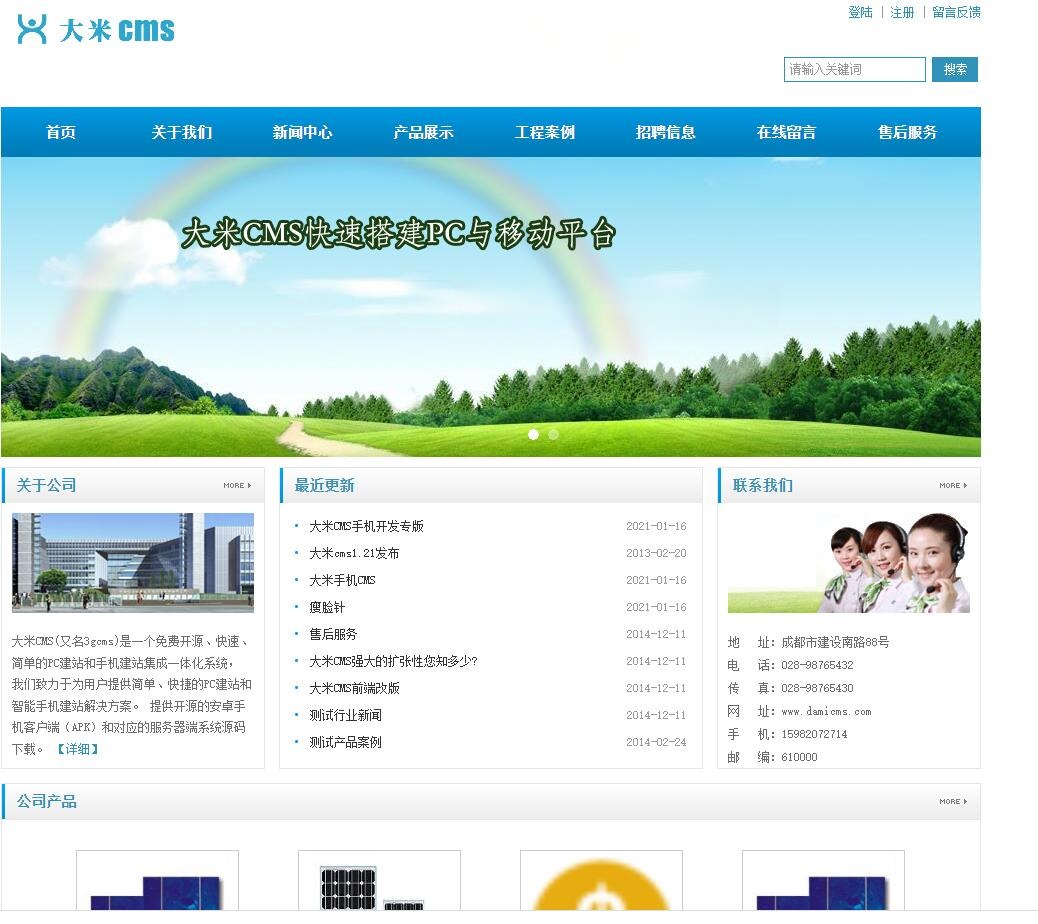The image size is (1038, 924).
Task: Open the 首页 navigation menu item
Action: tap(61, 131)
